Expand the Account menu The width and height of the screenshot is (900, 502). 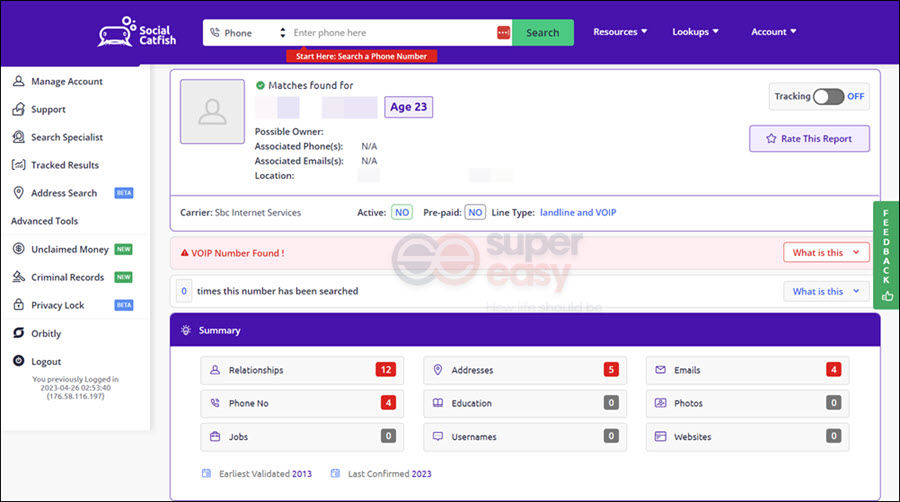pos(773,32)
